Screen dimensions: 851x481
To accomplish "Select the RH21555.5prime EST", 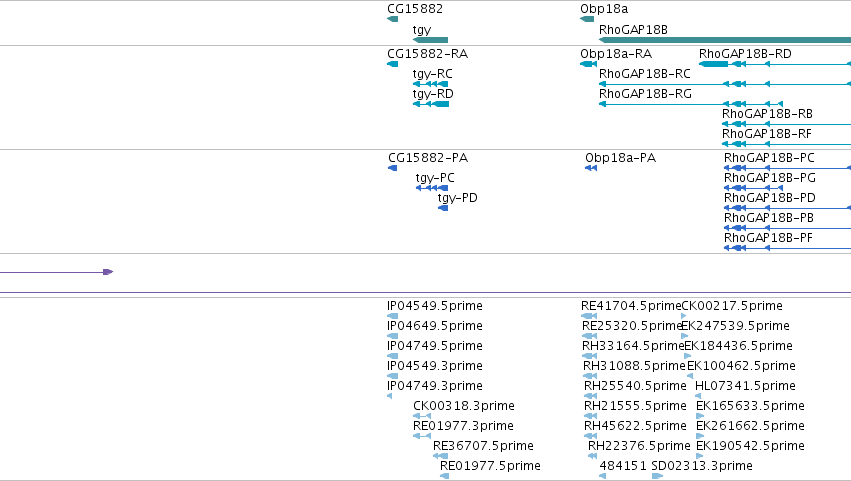I will [590, 416].
